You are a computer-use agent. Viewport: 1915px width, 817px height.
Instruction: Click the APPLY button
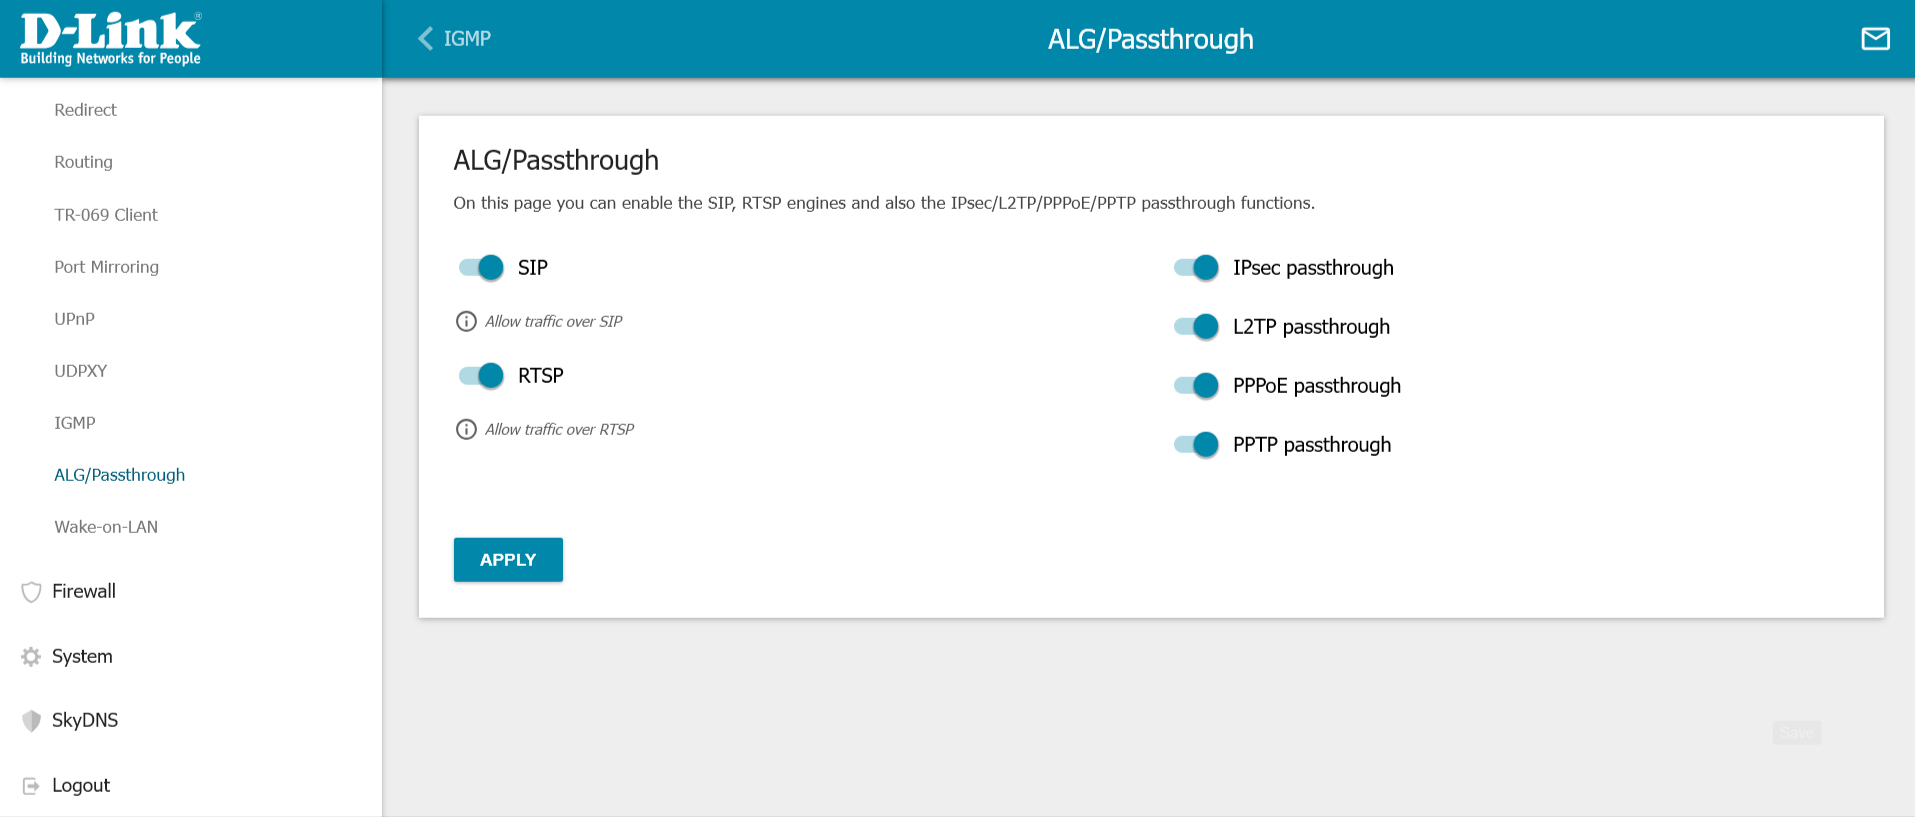(x=508, y=560)
